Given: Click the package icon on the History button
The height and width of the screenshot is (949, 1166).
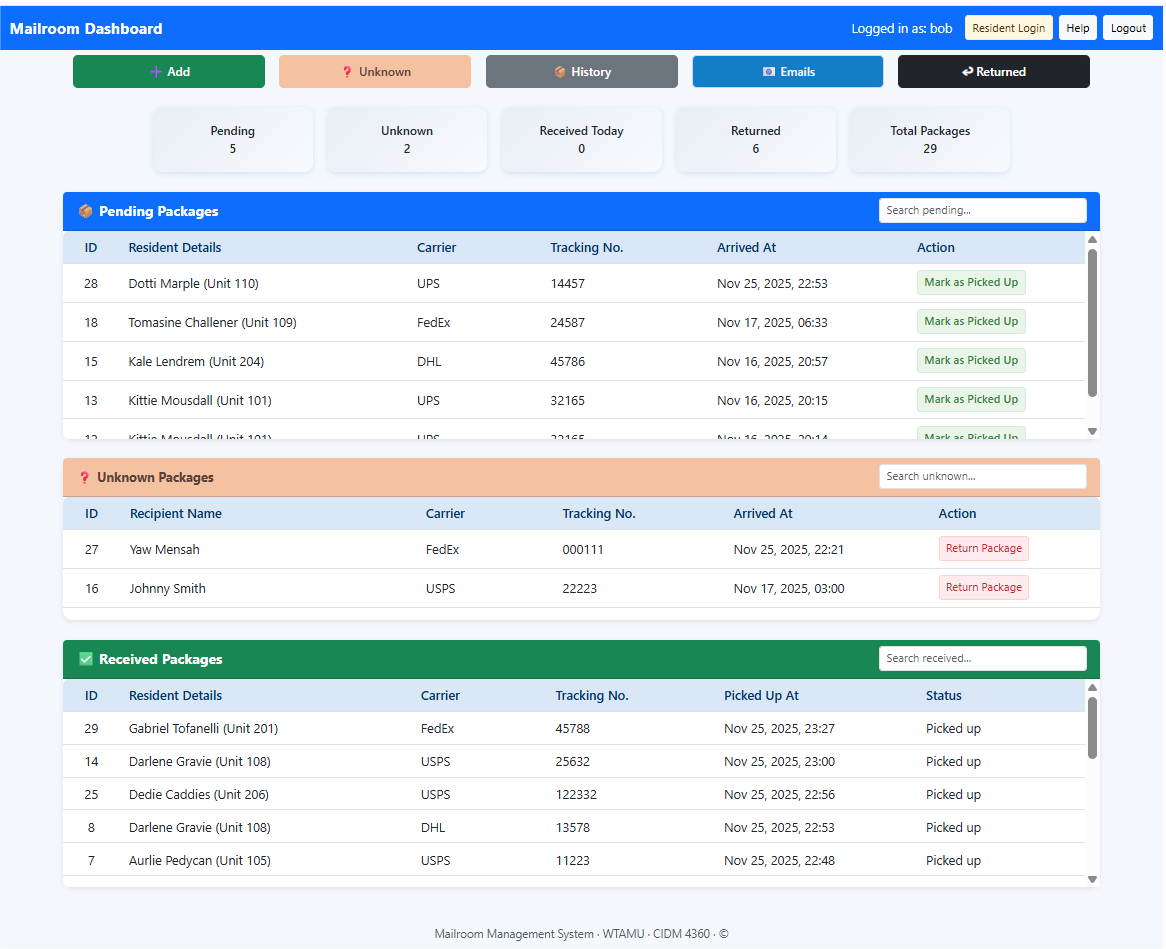Looking at the screenshot, I should coord(557,71).
